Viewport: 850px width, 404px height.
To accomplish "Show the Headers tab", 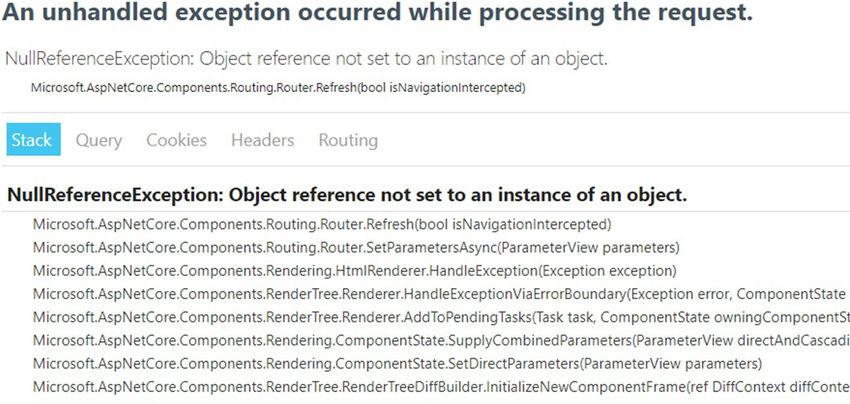I will [x=262, y=140].
